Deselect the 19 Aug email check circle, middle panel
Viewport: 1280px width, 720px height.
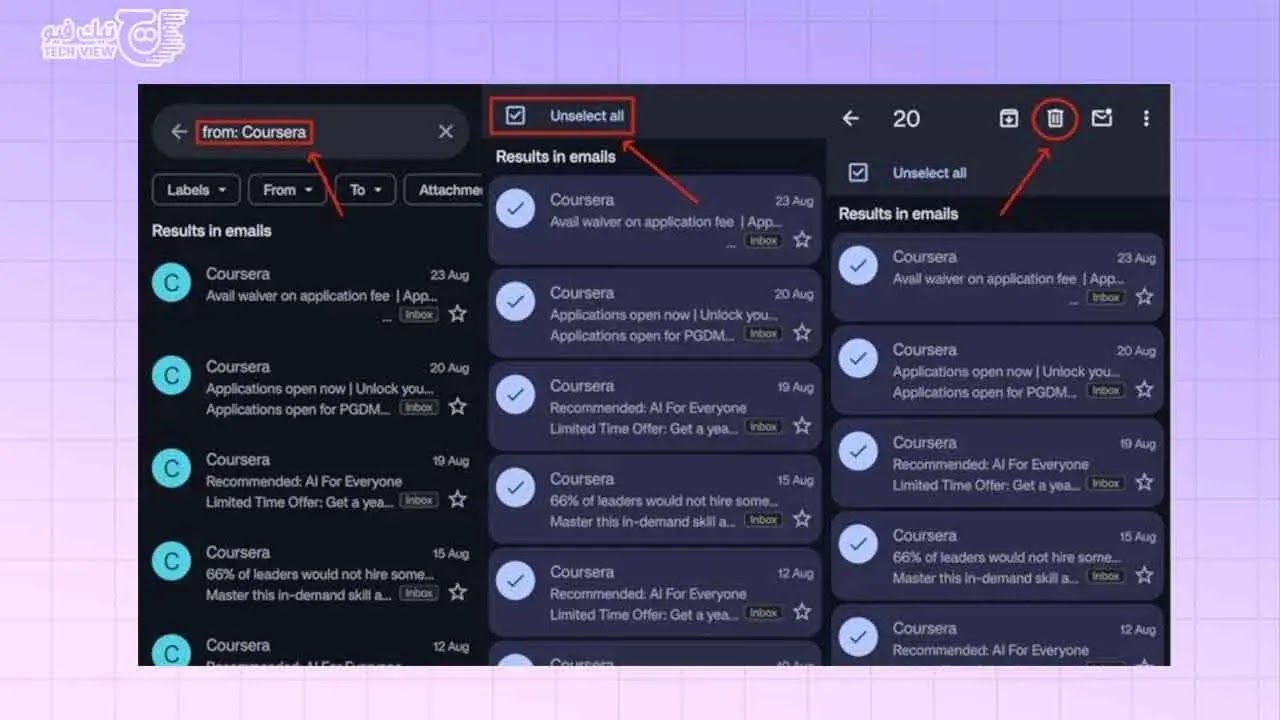(516, 395)
